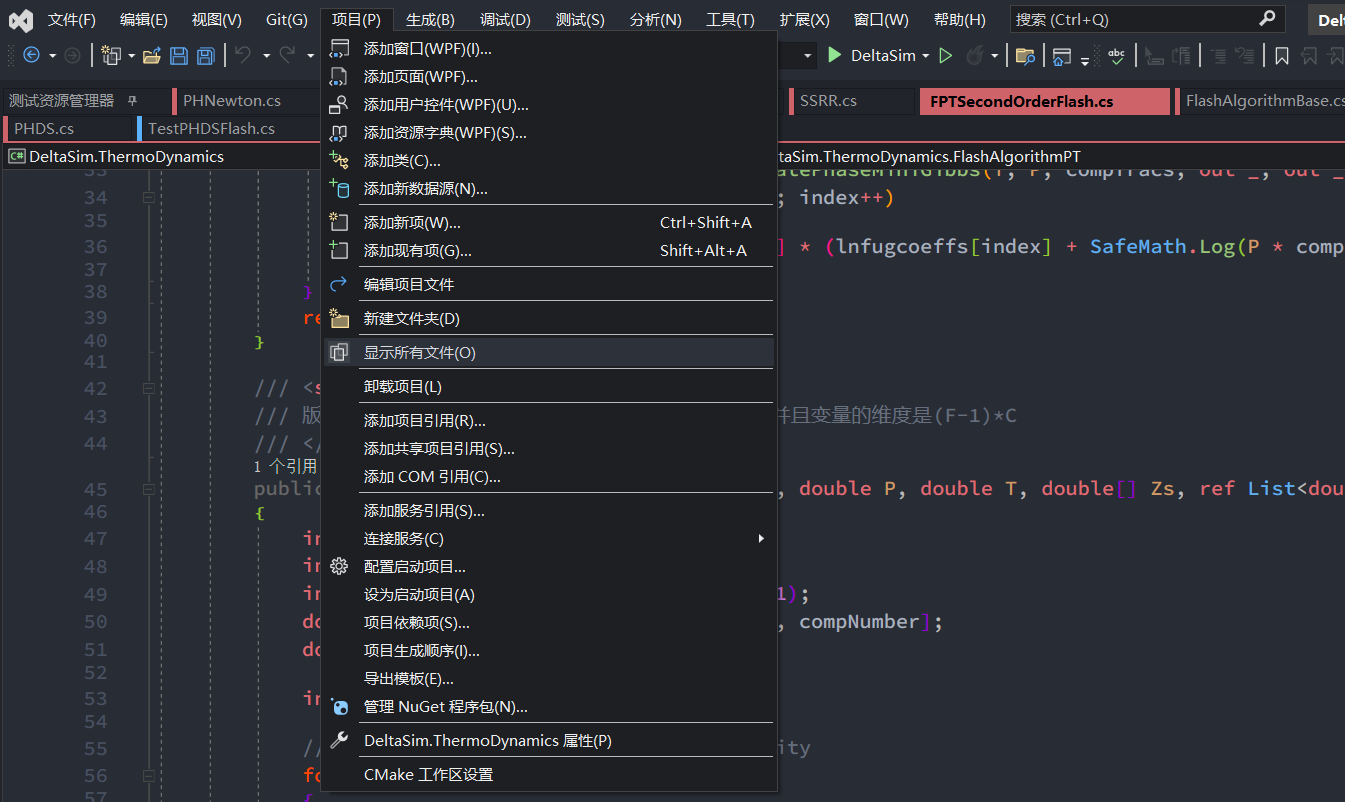The width and height of the screenshot is (1345, 802).
Task: Collapse the code block at line 34
Action: click(x=148, y=198)
